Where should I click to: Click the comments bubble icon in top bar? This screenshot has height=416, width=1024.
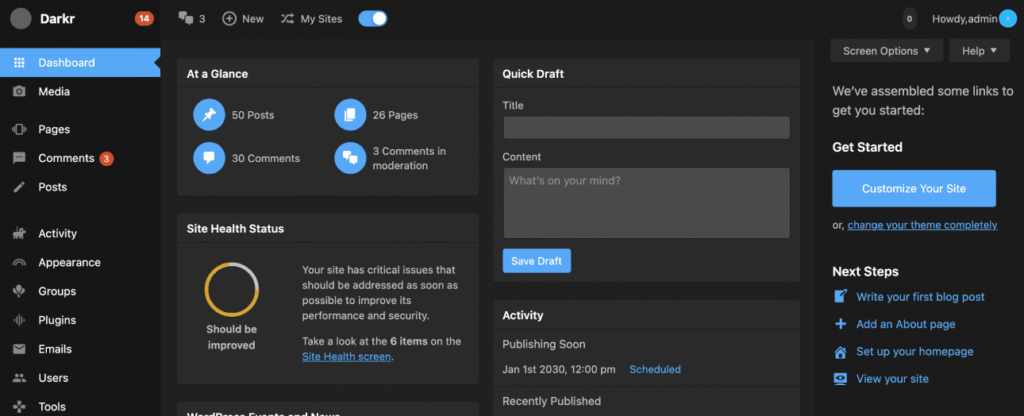tap(185, 18)
